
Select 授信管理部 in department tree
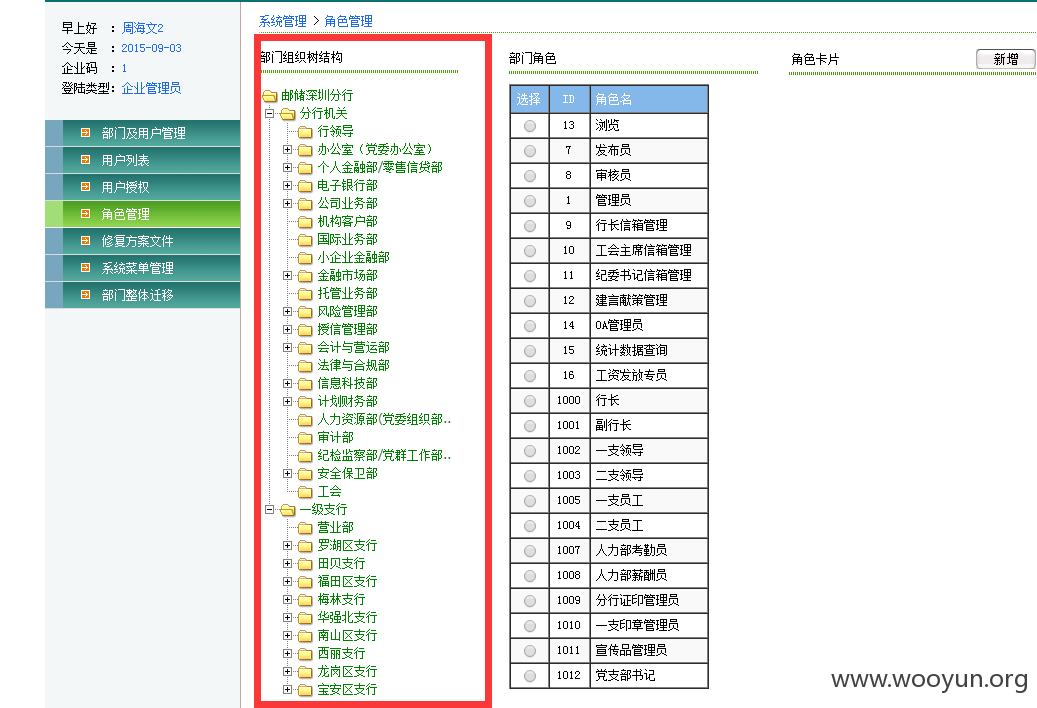pos(347,329)
